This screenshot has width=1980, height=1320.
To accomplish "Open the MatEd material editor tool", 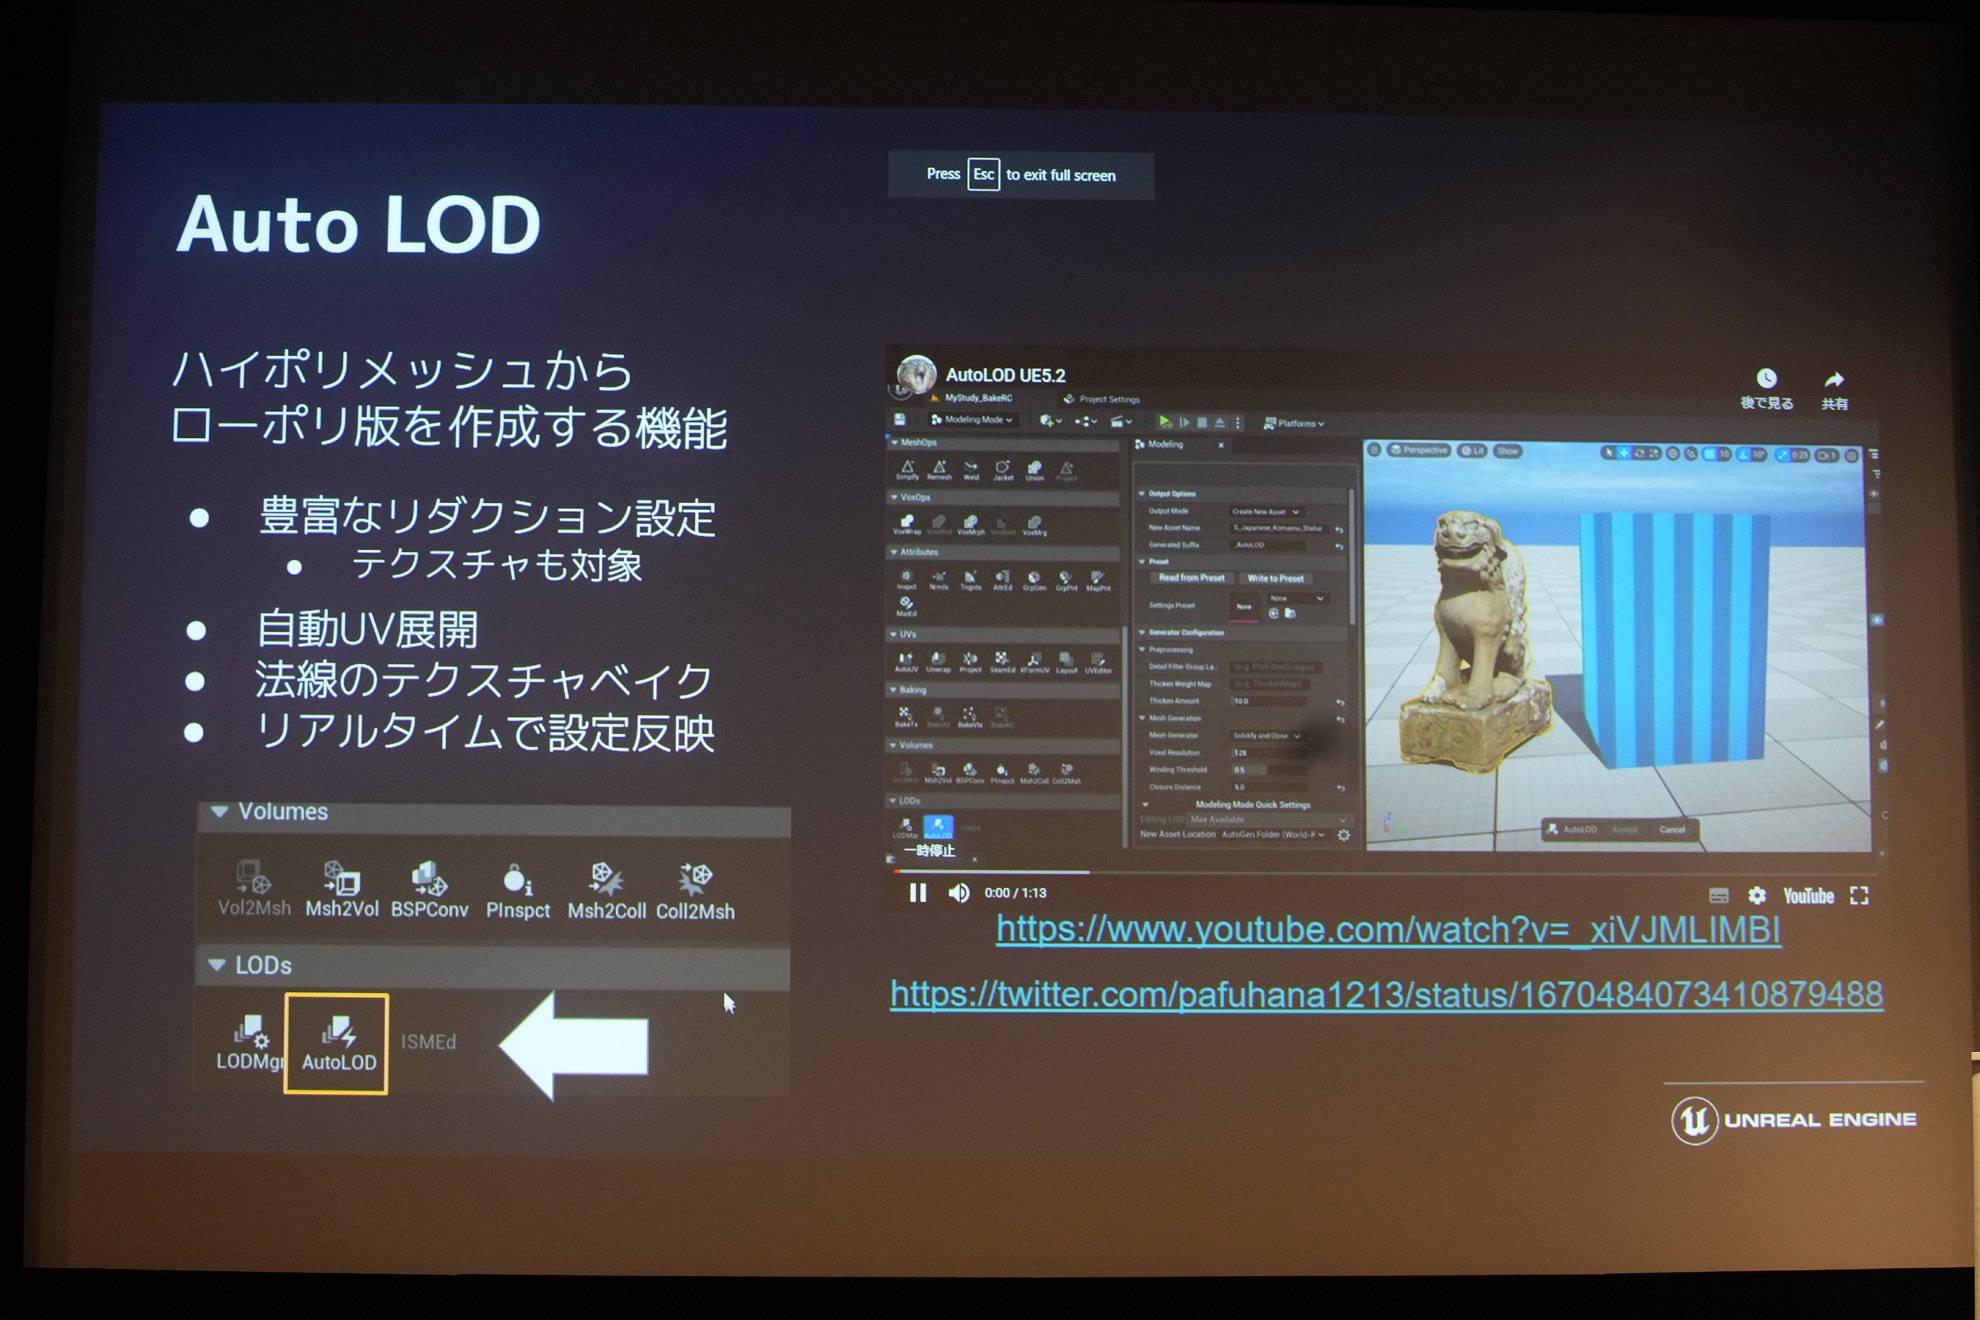I will pyautogui.click(x=906, y=606).
